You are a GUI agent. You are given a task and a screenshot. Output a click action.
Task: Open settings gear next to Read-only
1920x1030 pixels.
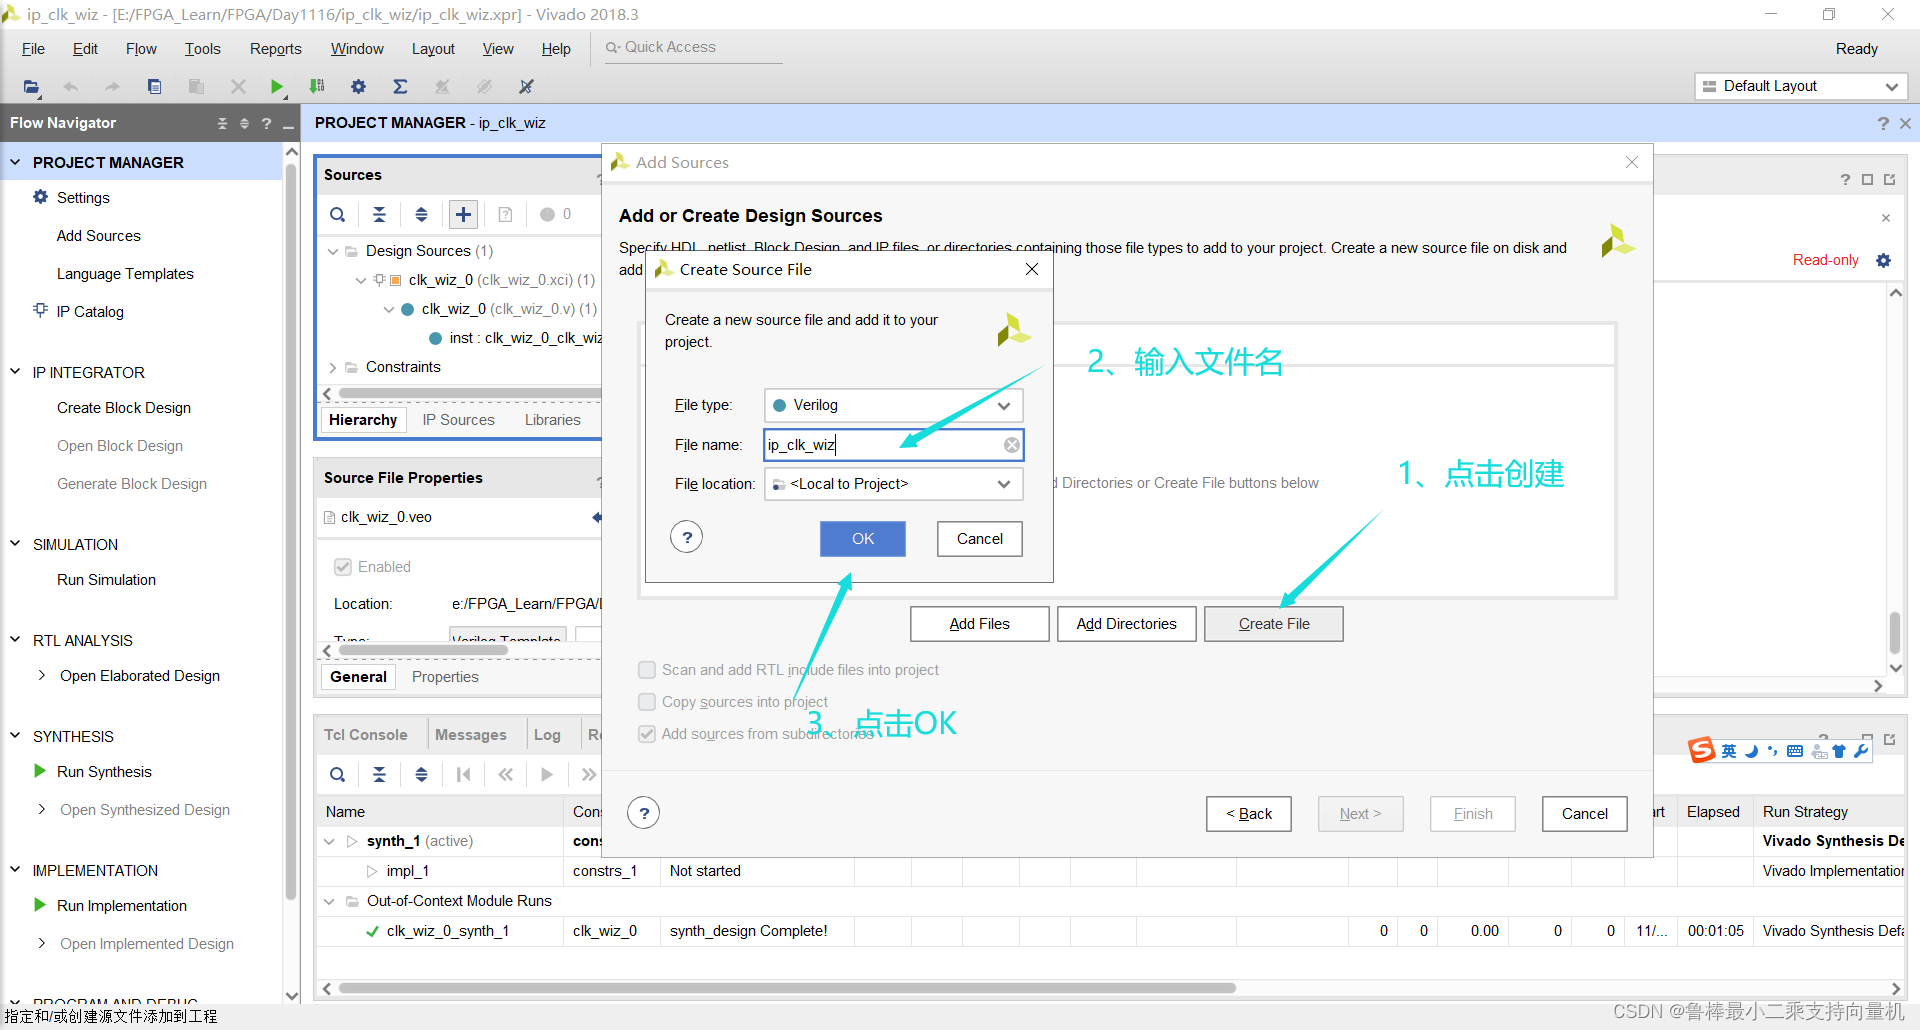pyautogui.click(x=1883, y=260)
